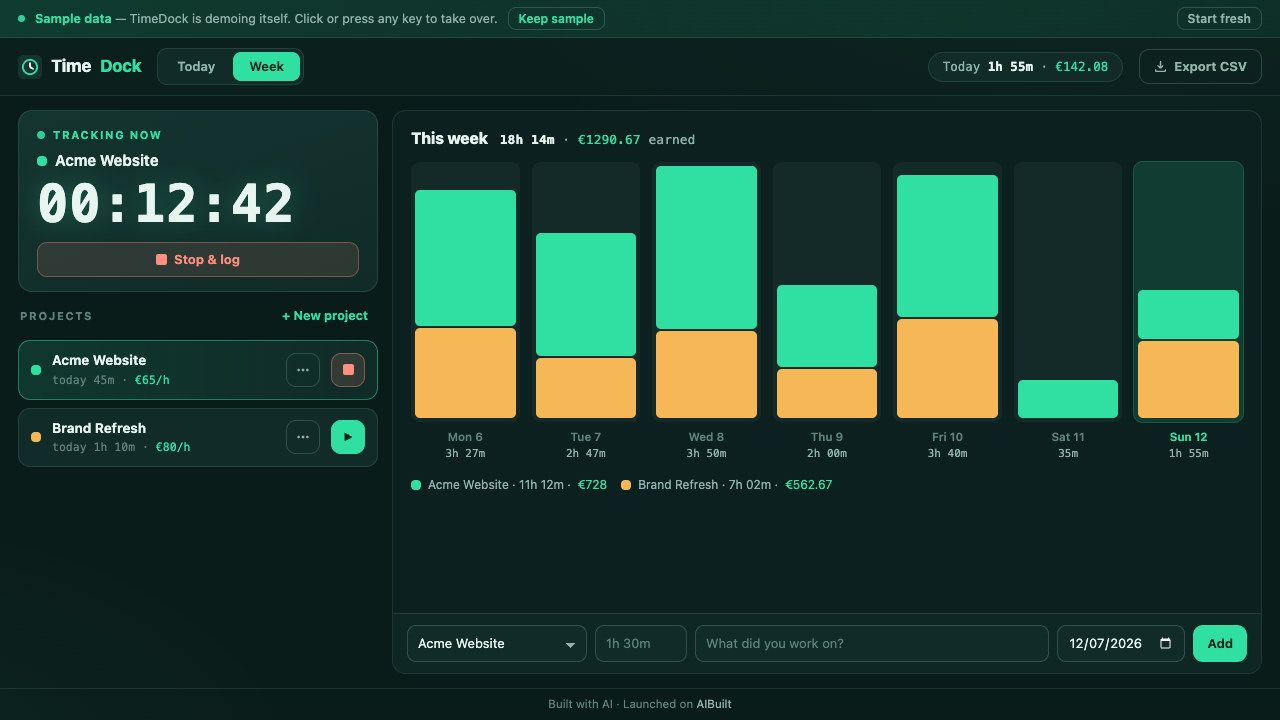Image resolution: width=1280 pixels, height=720 pixels.
Task: Start the Brand Refresh timer with the play icon
Action: pyautogui.click(x=348, y=437)
